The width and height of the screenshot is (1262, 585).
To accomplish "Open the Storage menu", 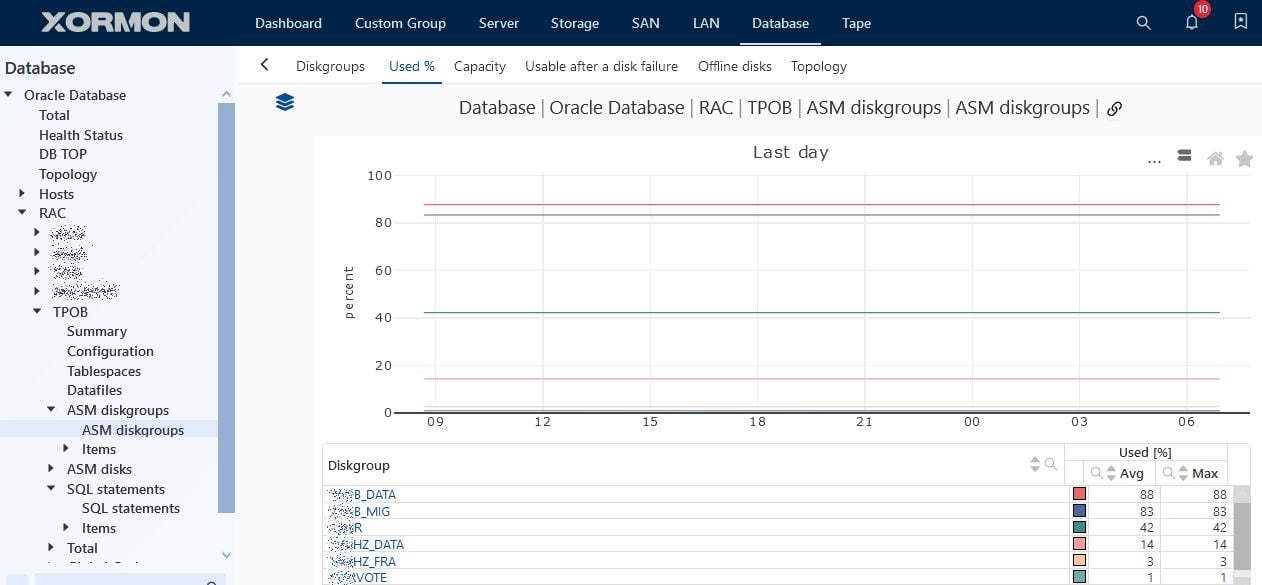I will point(575,23).
